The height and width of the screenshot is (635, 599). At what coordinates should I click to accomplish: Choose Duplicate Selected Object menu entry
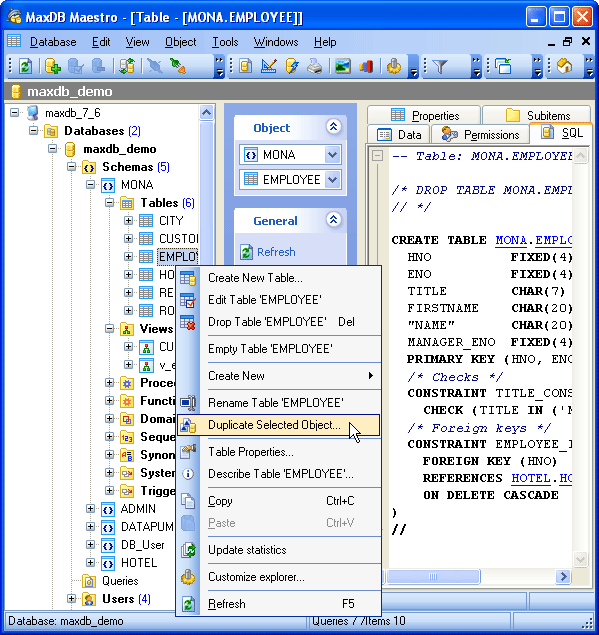(x=278, y=425)
